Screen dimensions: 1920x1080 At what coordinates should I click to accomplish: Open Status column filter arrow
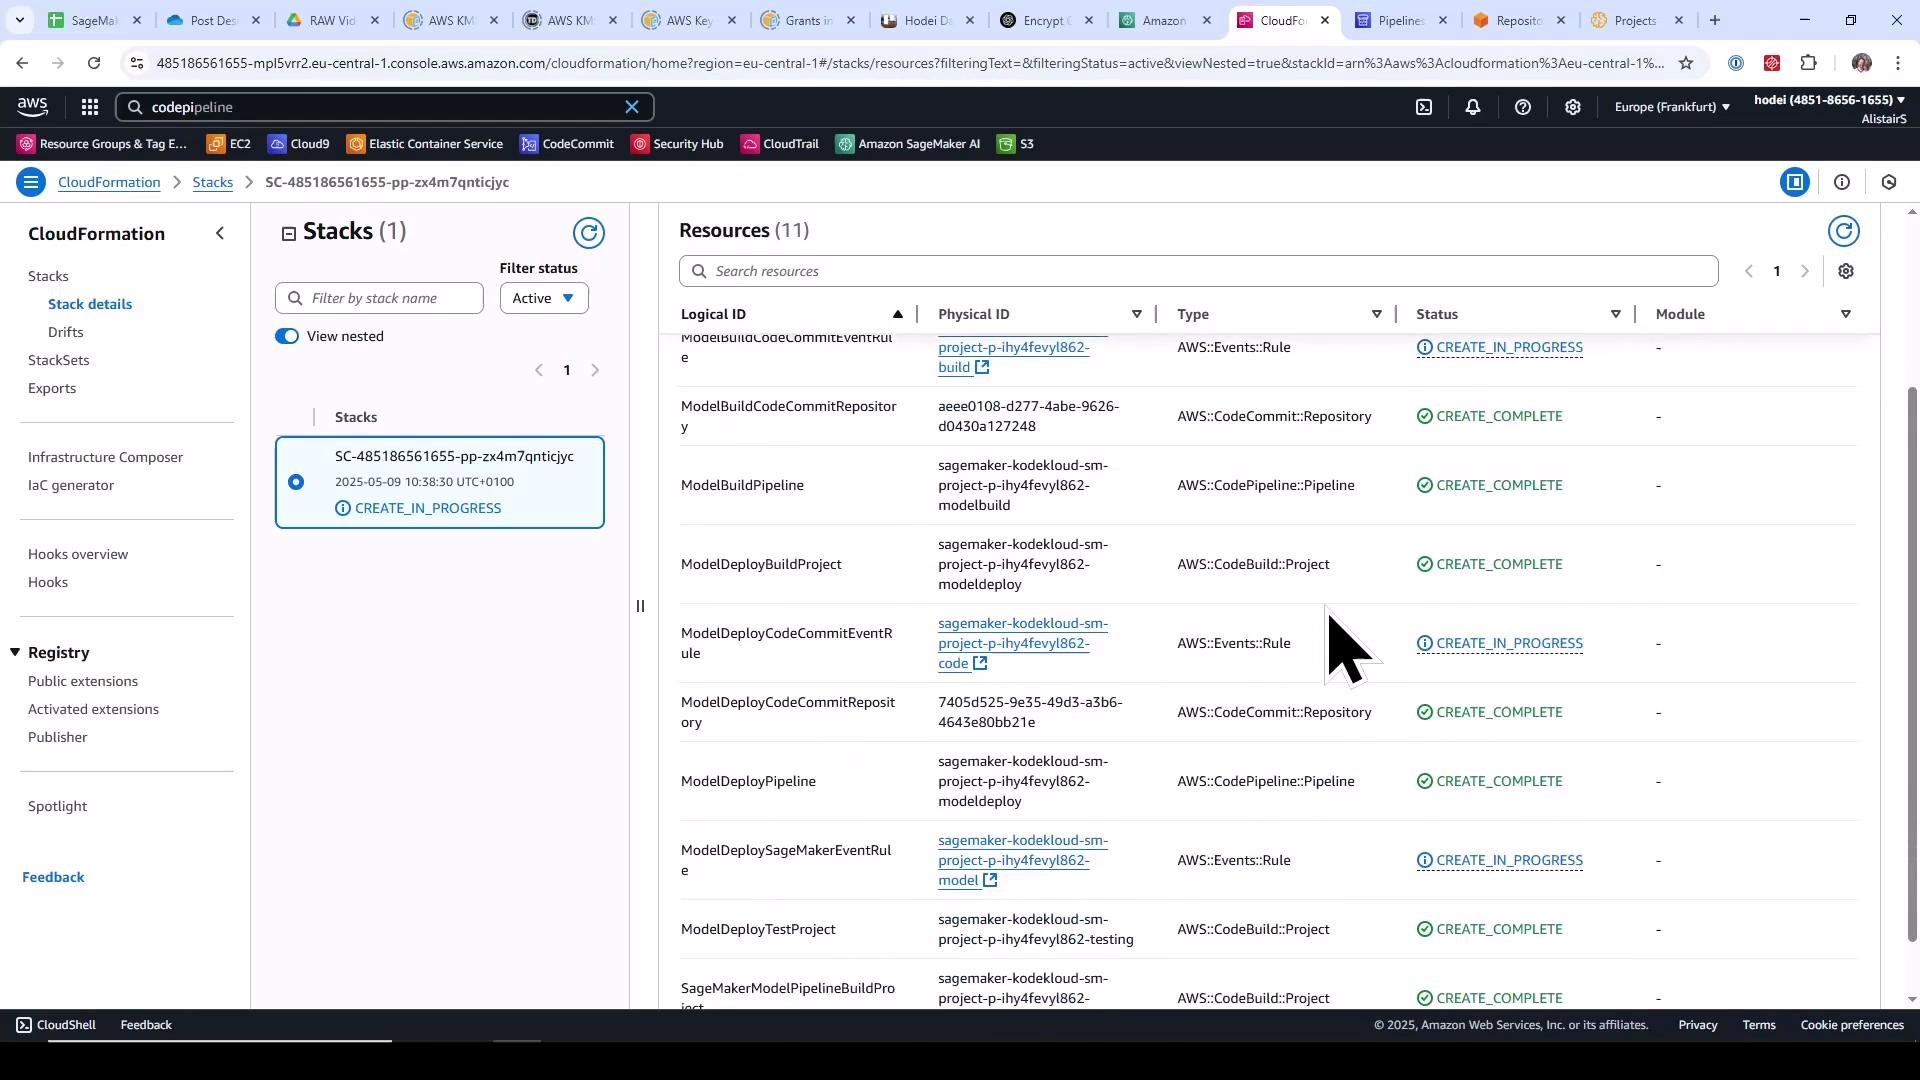point(1616,314)
